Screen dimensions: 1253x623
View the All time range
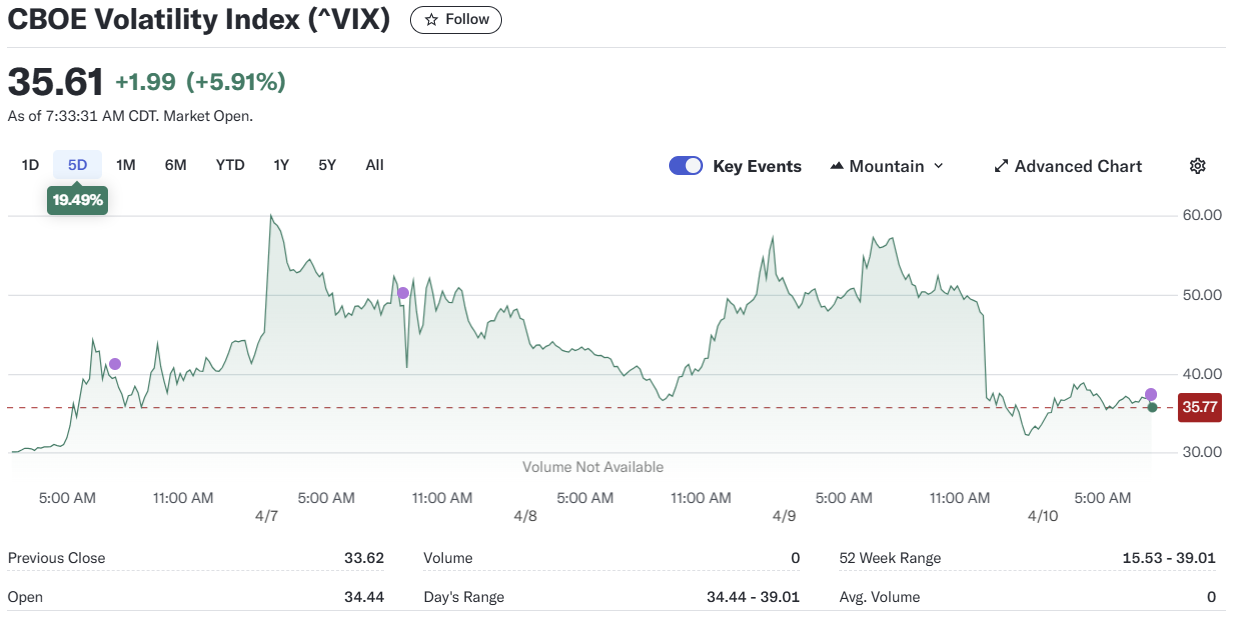pos(374,165)
